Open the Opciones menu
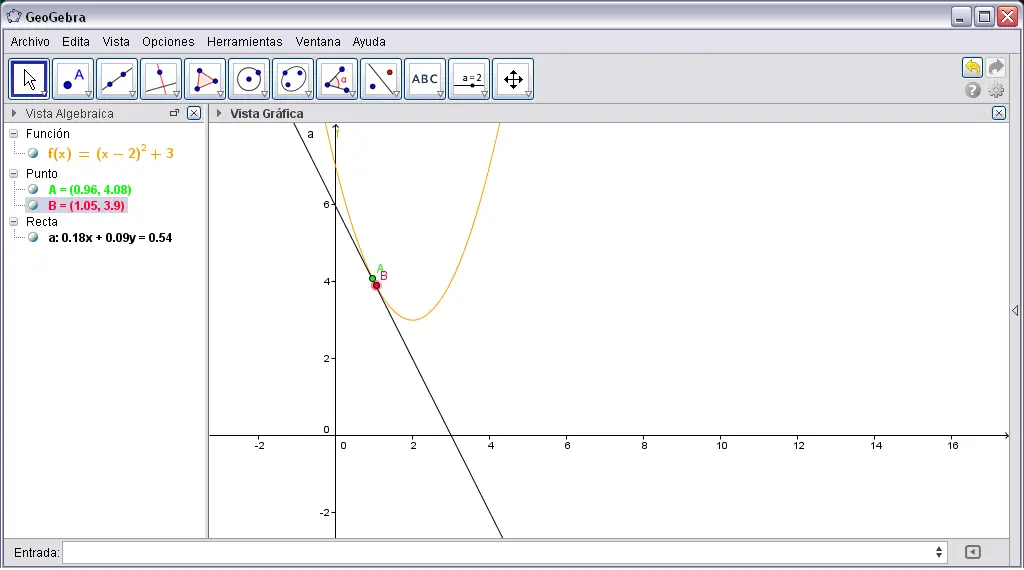This screenshot has height=570, width=1024. click(x=168, y=42)
